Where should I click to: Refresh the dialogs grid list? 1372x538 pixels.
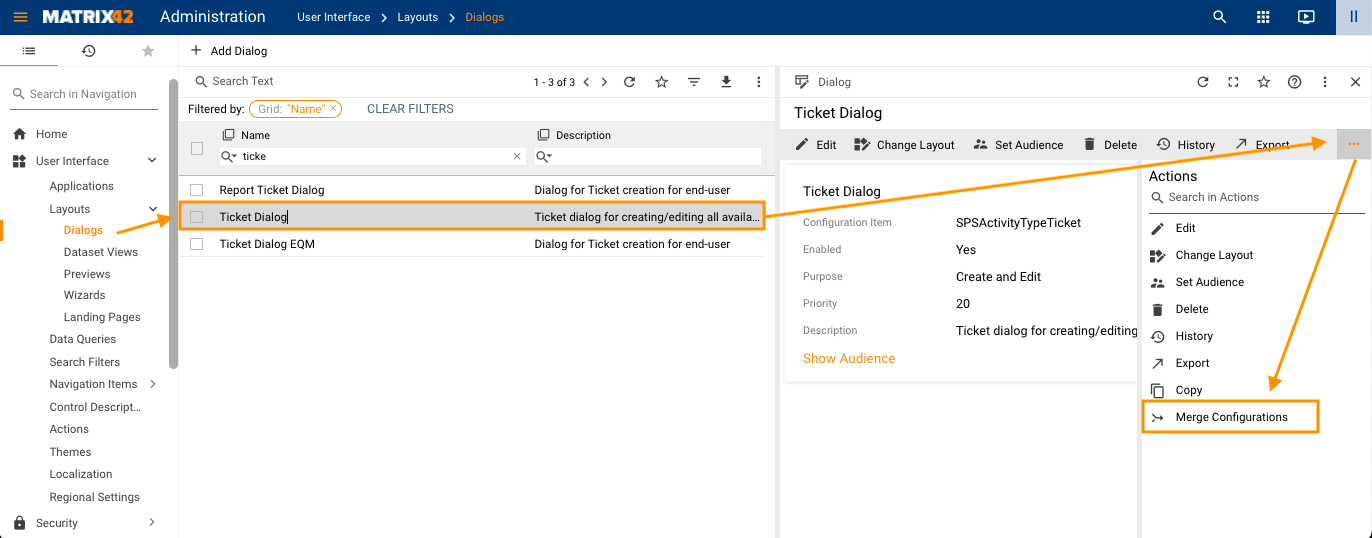point(629,82)
